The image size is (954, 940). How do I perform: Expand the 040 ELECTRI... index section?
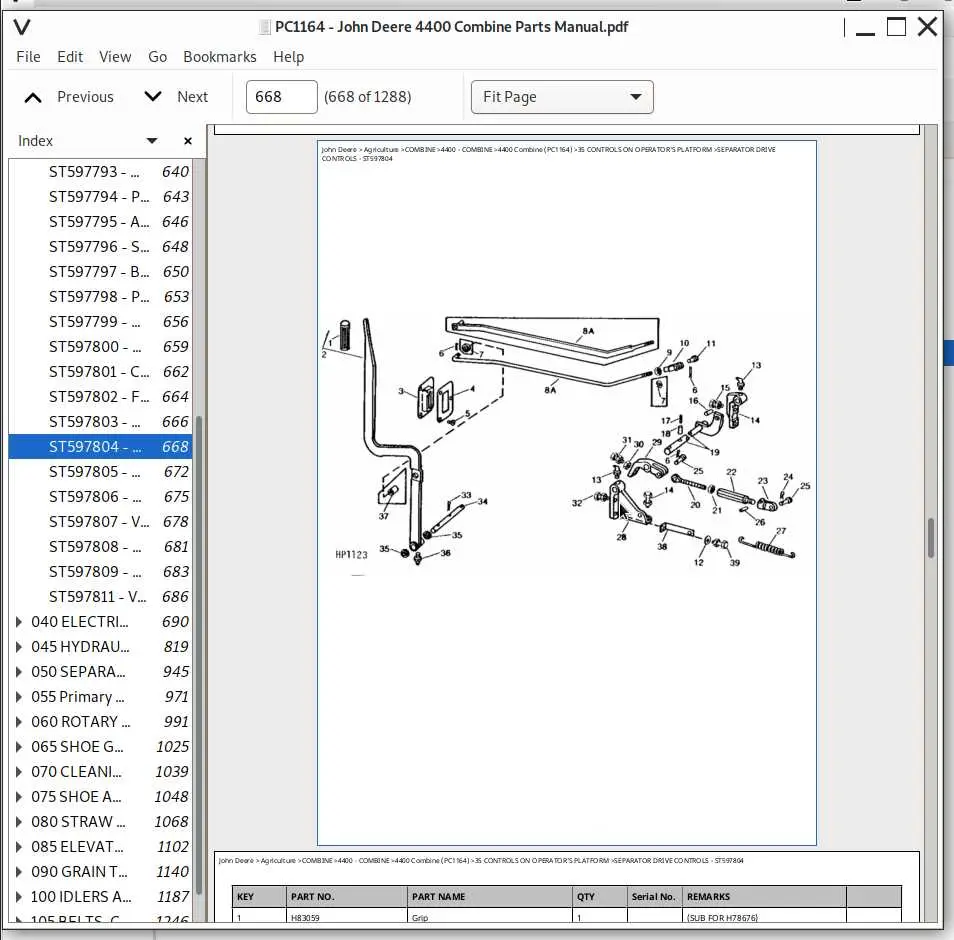click(x=19, y=621)
